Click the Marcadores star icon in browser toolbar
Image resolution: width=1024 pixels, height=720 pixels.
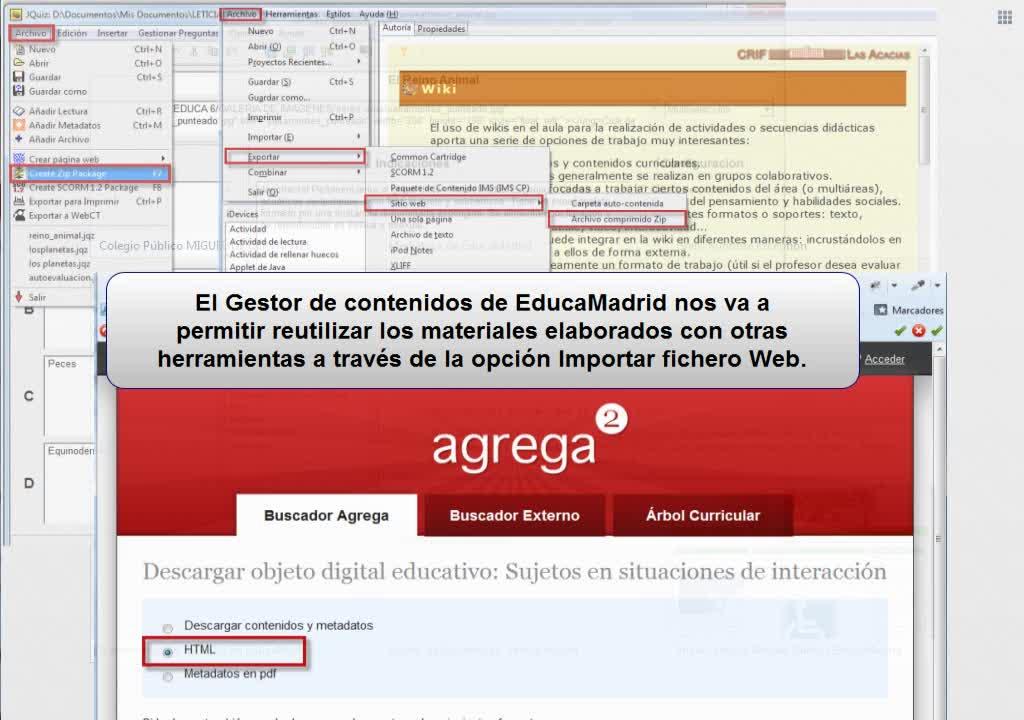[880, 310]
